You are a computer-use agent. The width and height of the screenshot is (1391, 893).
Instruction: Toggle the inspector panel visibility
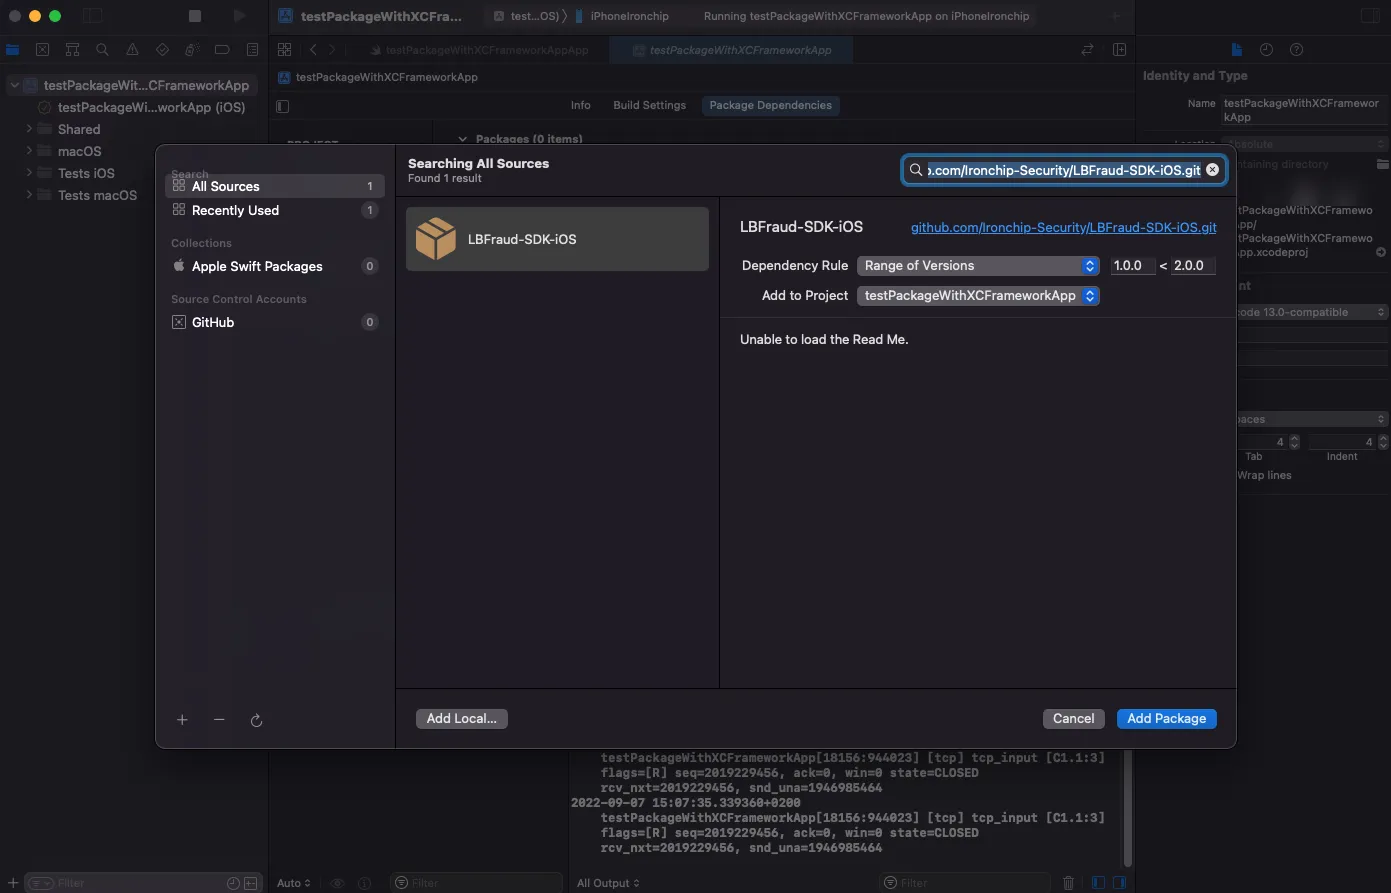[x=1368, y=16]
